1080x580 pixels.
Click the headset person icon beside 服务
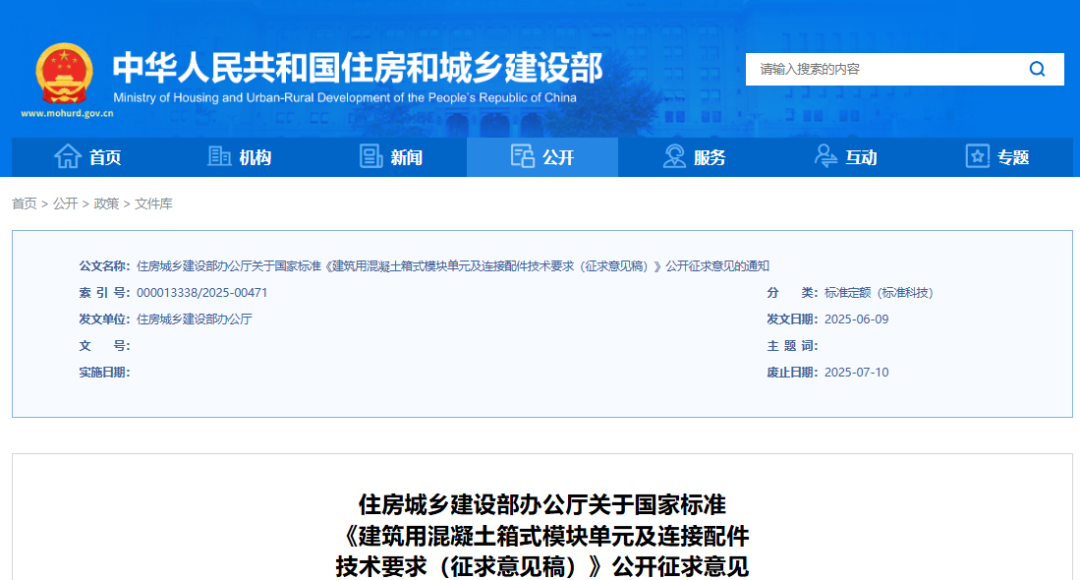click(674, 156)
